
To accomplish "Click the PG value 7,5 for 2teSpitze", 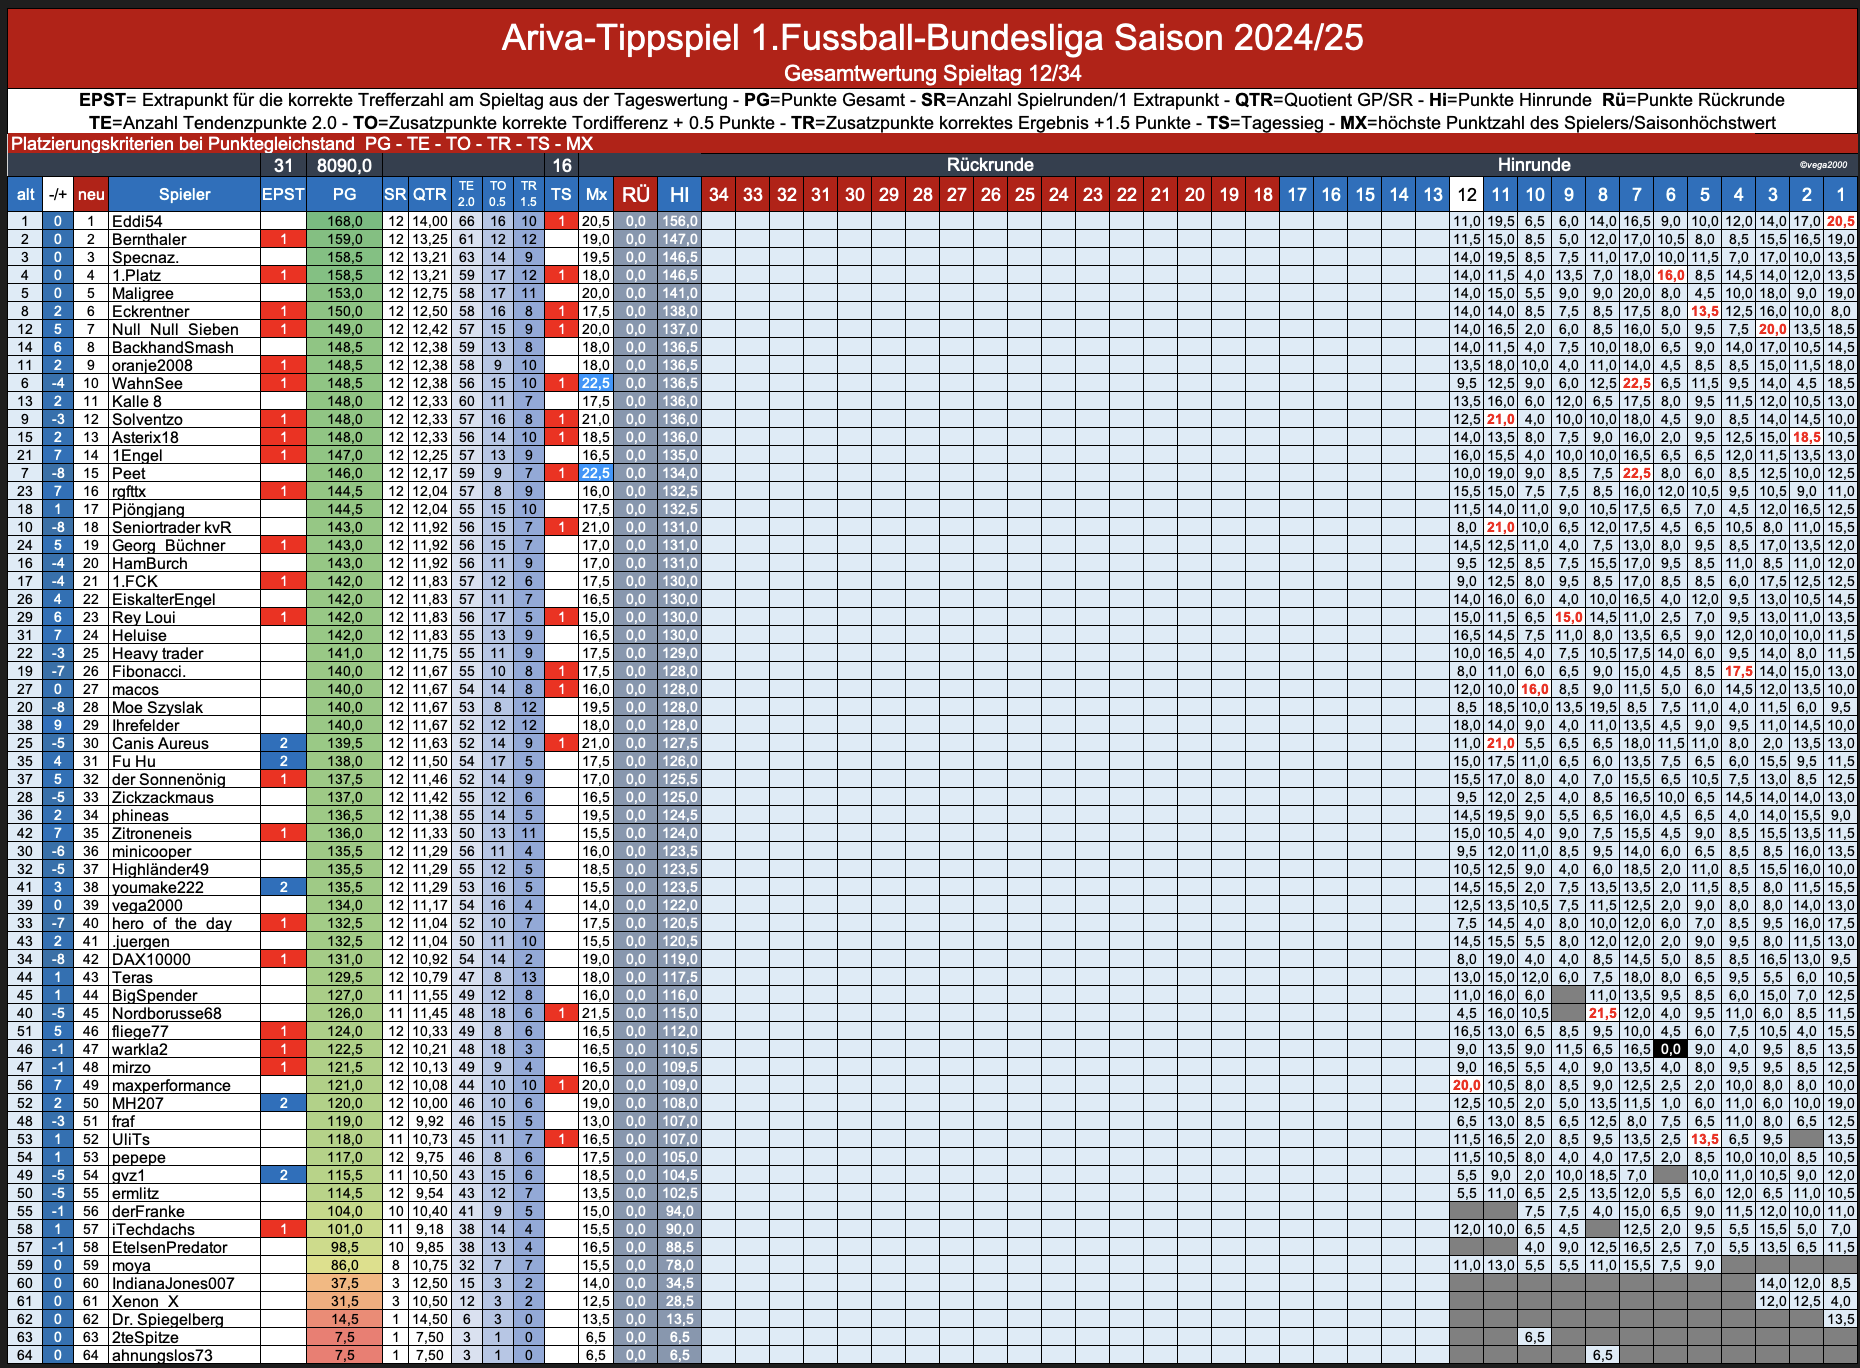I will click(344, 1337).
